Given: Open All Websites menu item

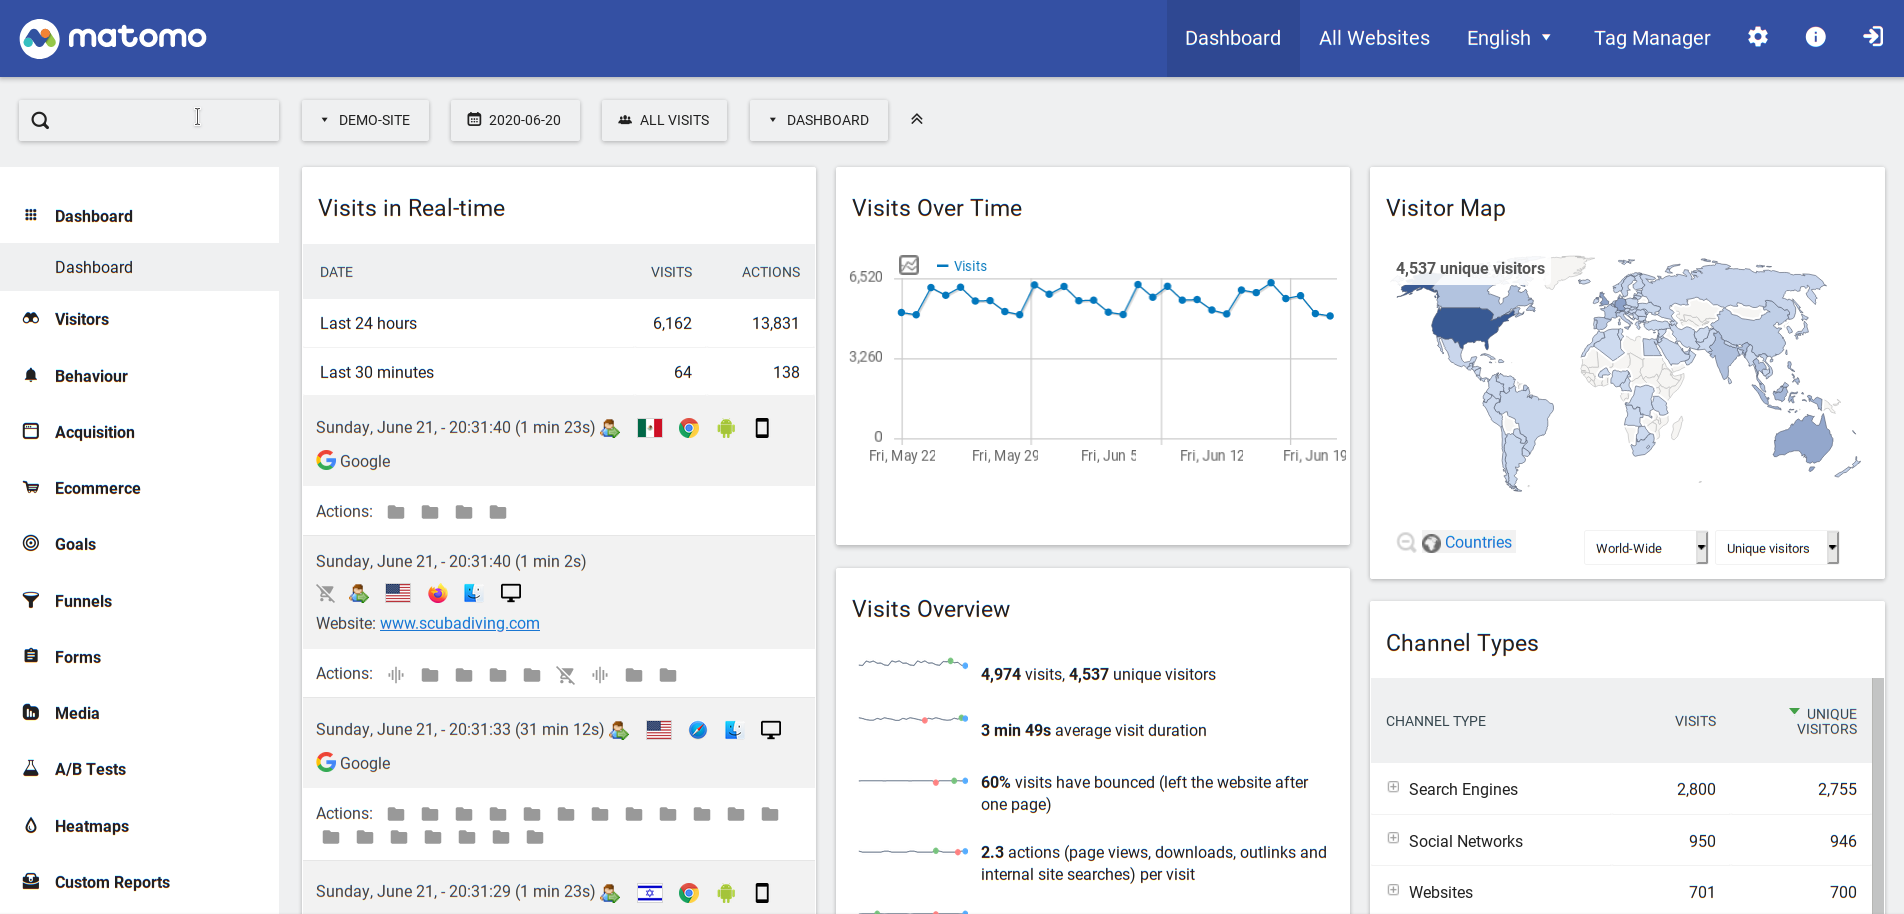Looking at the screenshot, I should pyautogui.click(x=1374, y=38).
